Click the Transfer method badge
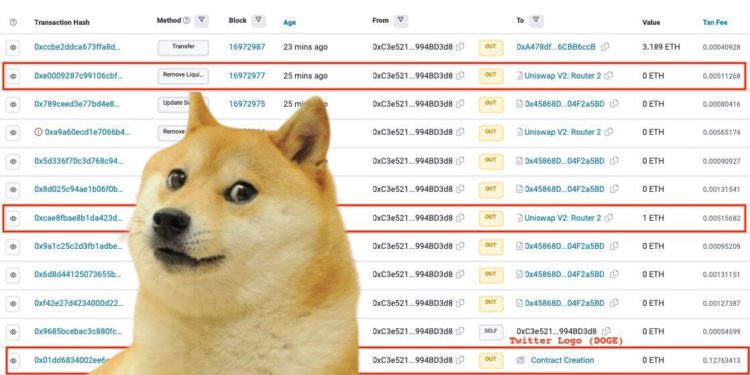Viewport: 750px width, 375px height. tap(183, 47)
